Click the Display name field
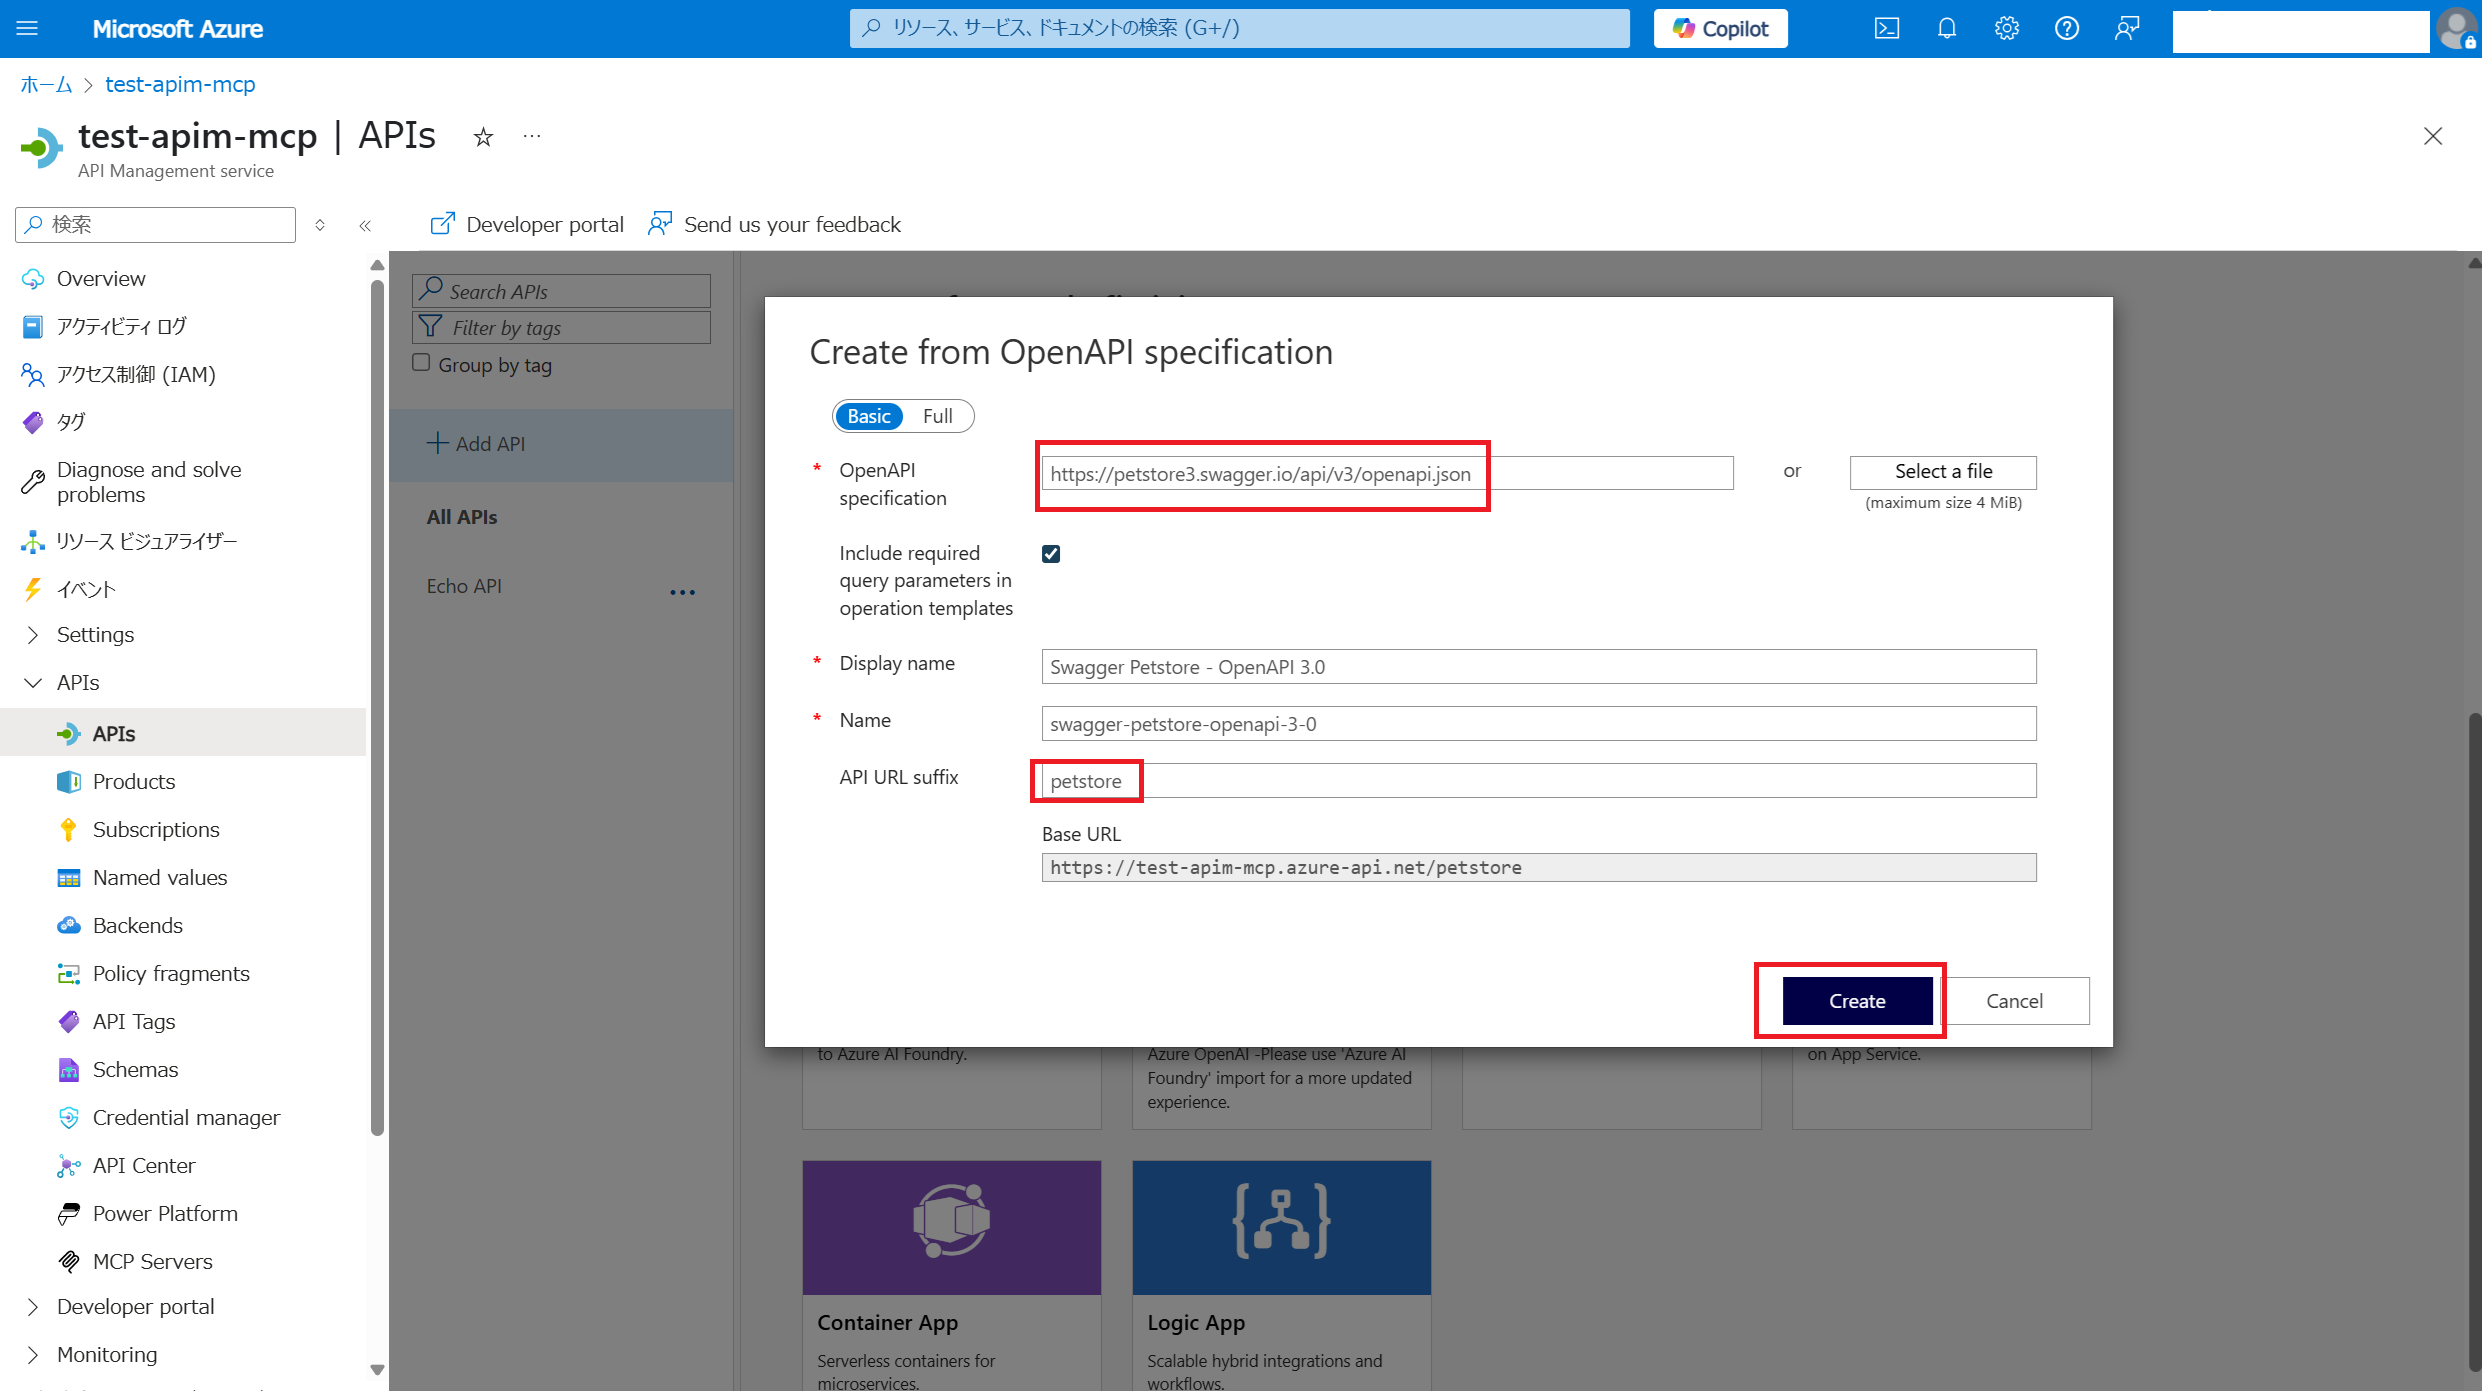The image size is (2482, 1391). pyautogui.click(x=1538, y=667)
